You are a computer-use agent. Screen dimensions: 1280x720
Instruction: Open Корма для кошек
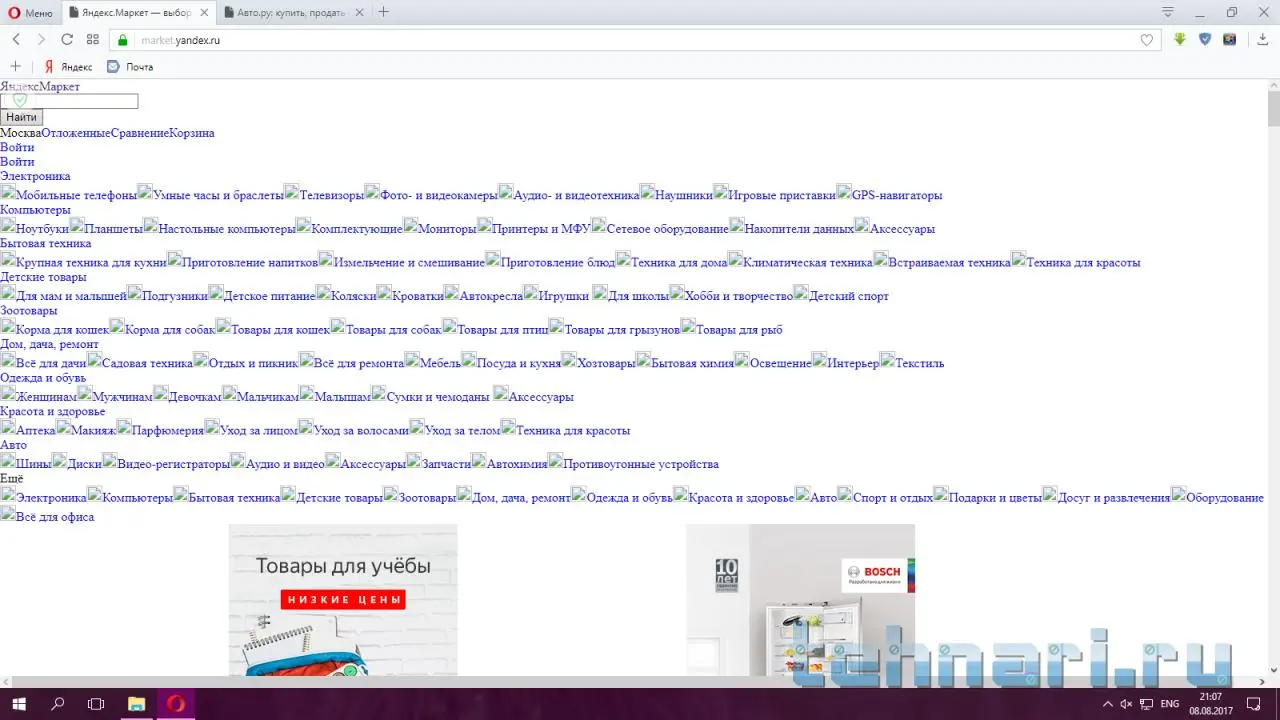coord(62,330)
